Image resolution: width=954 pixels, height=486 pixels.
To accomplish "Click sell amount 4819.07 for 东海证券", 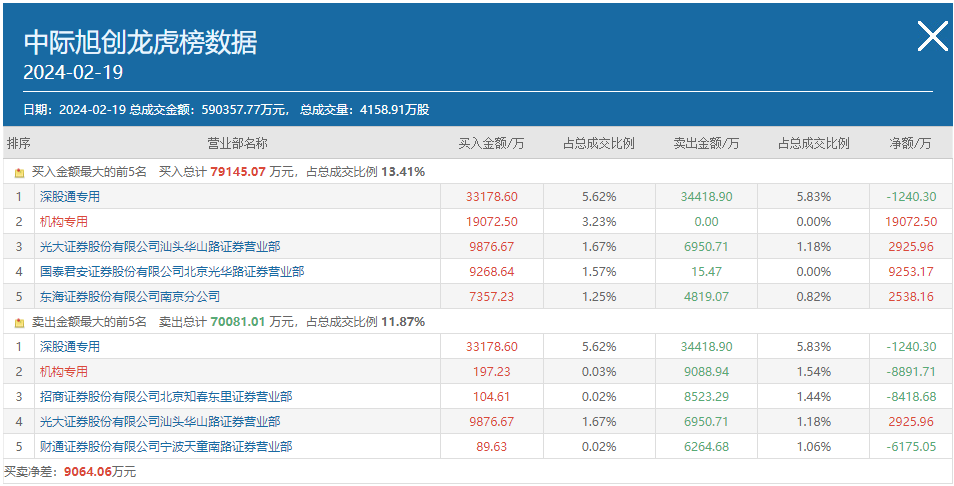I will click(706, 296).
